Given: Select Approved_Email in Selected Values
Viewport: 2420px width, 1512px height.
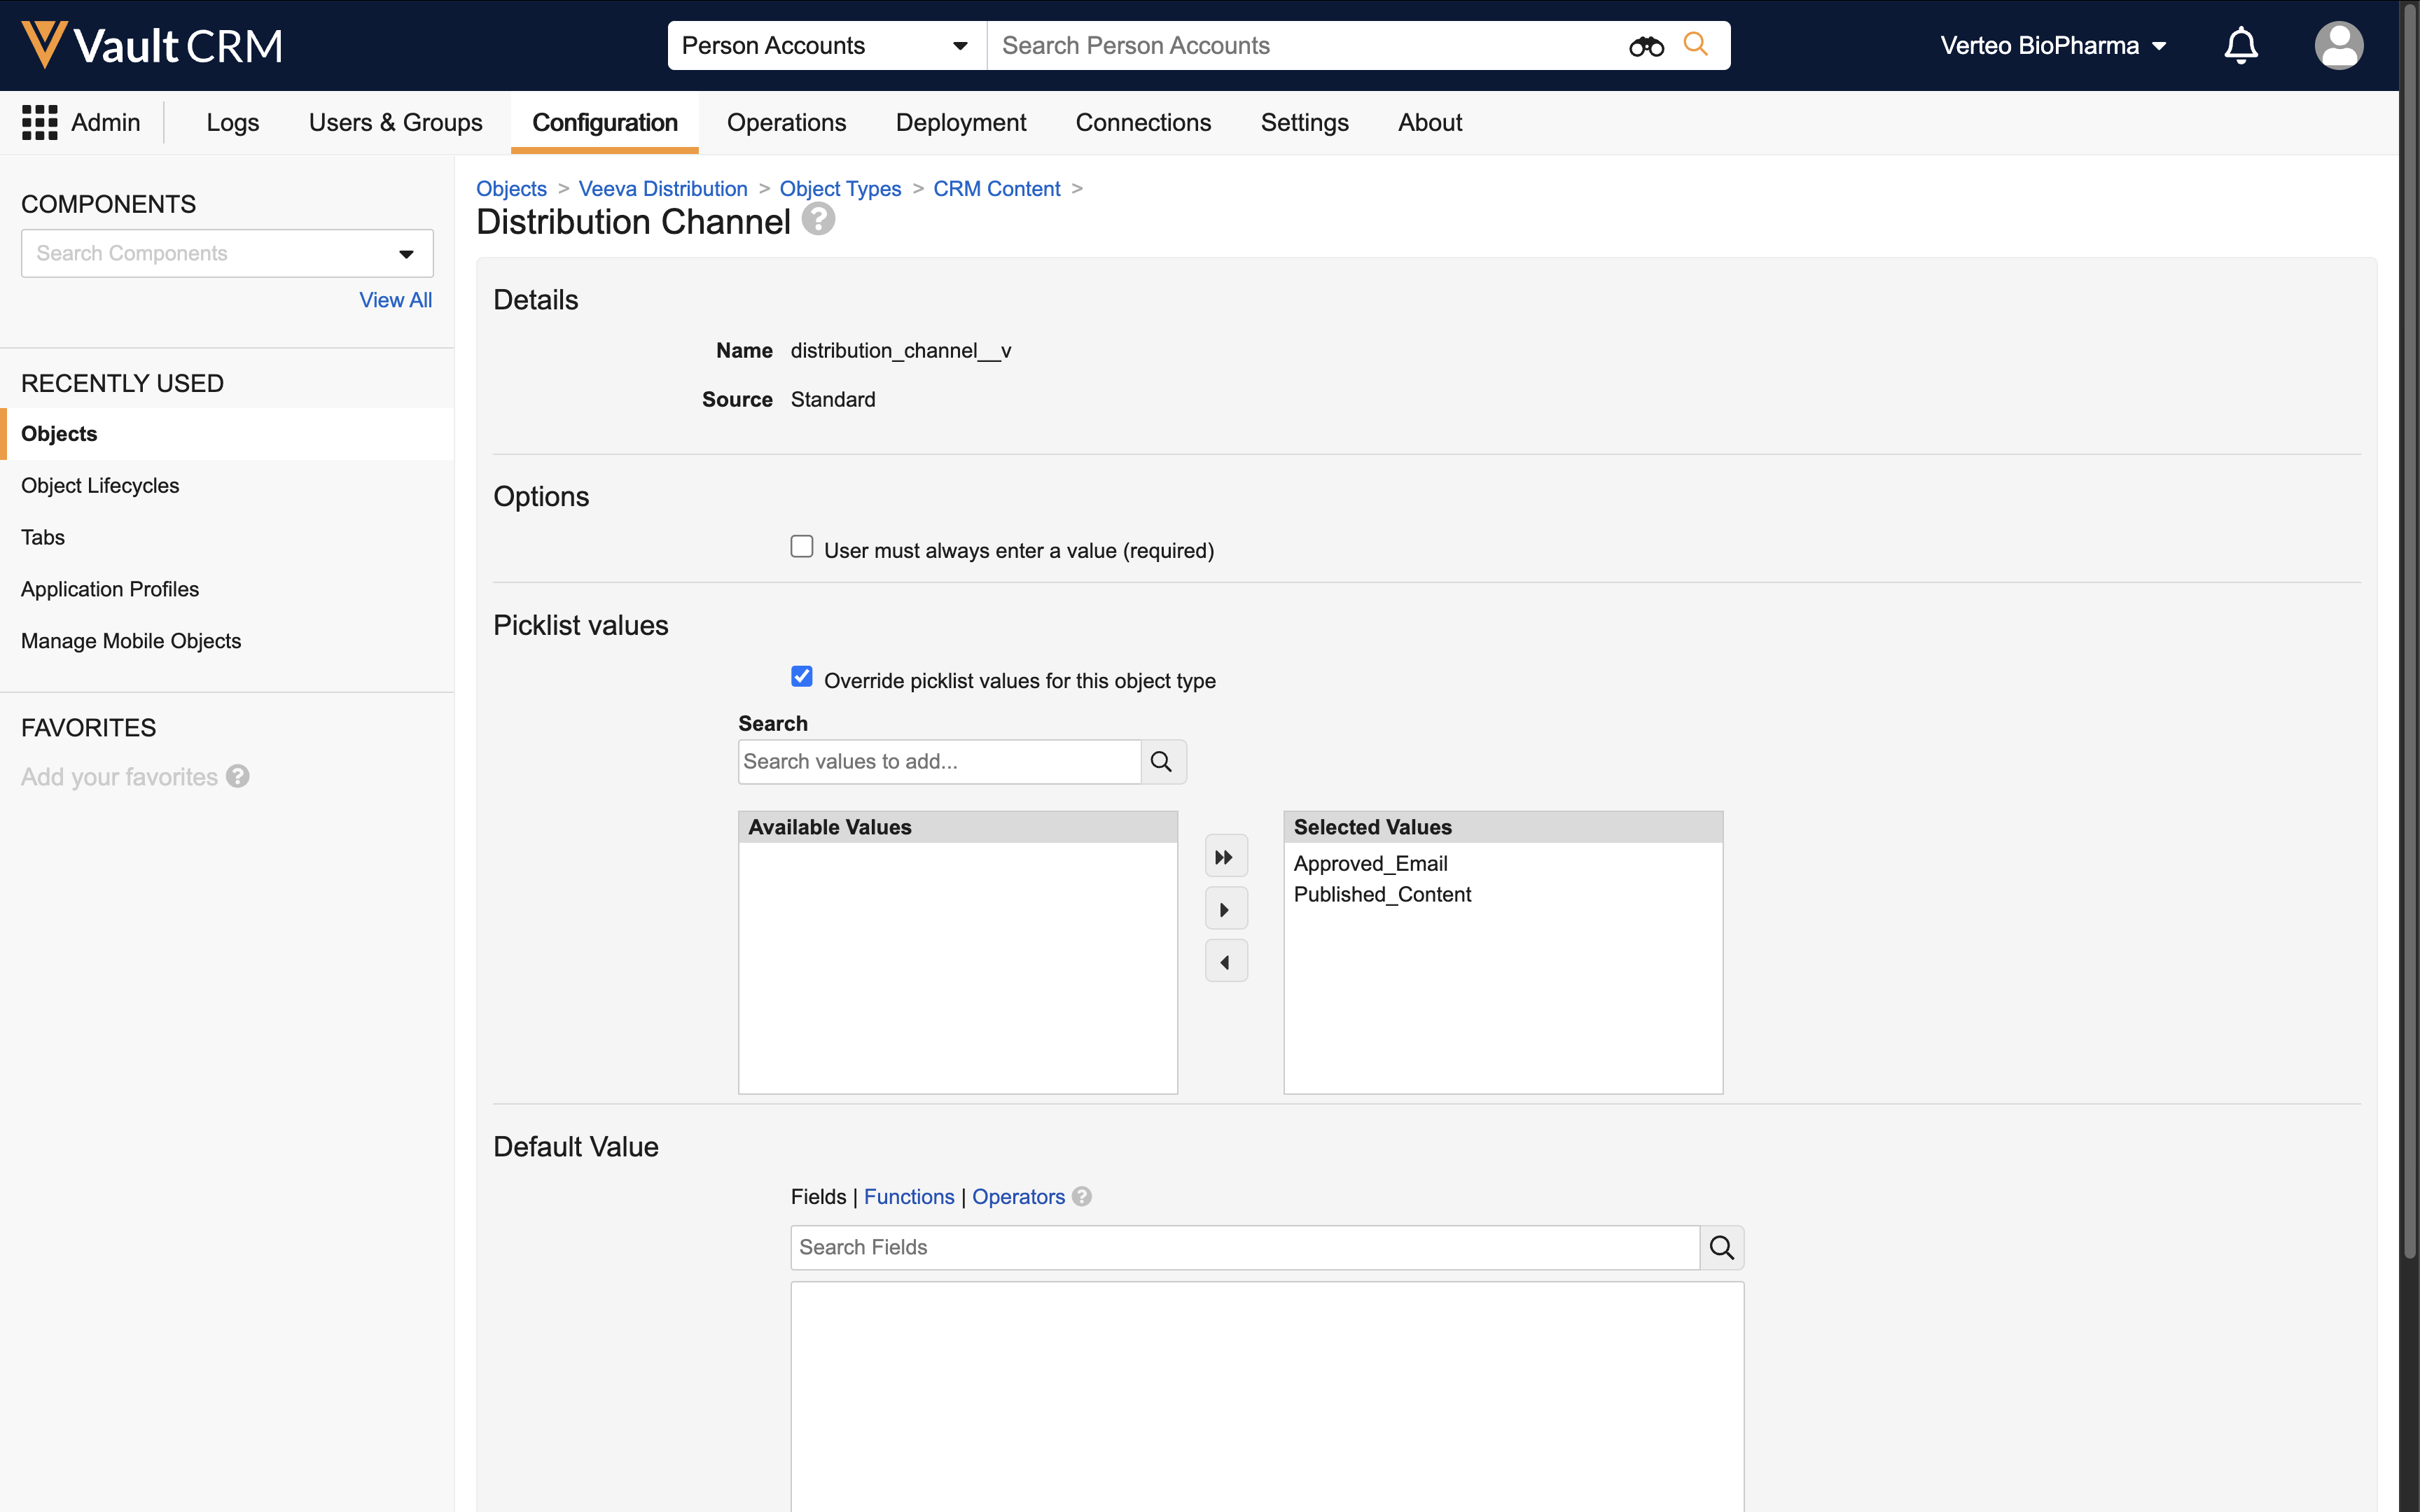Looking at the screenshot, I should [x=1370, y=863].
